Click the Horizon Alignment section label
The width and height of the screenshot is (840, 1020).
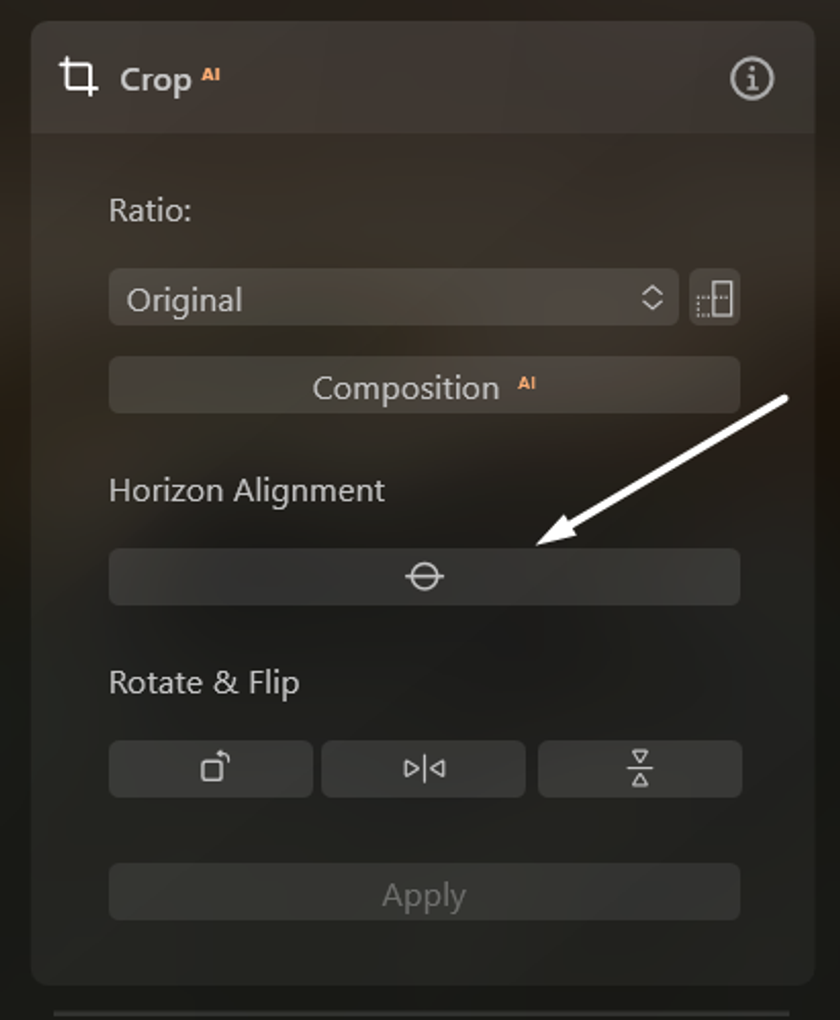click(247, 490)
